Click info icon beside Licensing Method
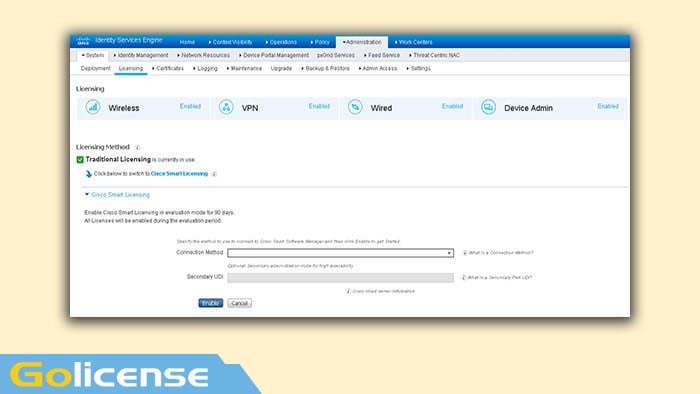 point(138,147)
